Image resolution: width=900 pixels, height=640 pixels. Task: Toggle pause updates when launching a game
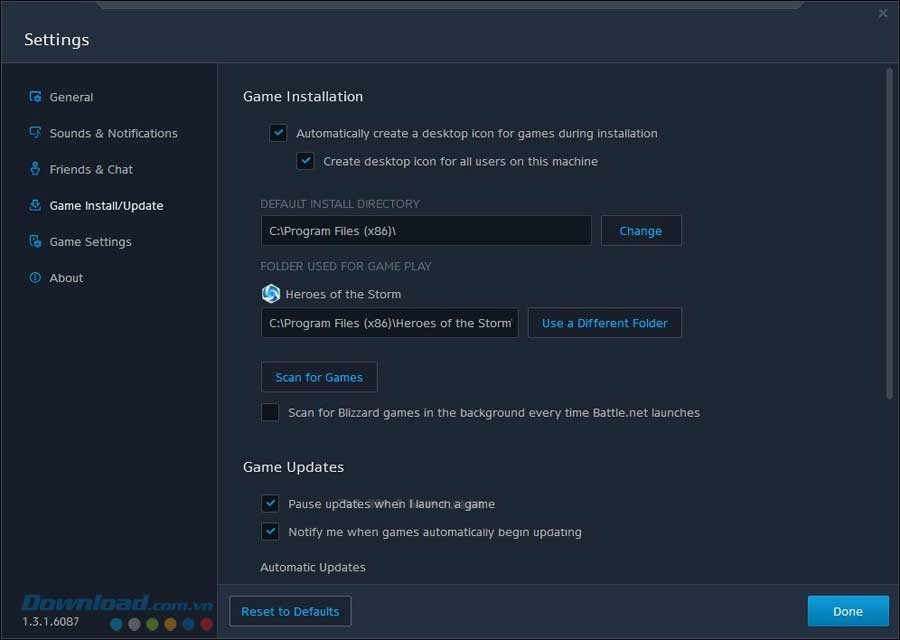pyautogui.click(x=270, y=504)
